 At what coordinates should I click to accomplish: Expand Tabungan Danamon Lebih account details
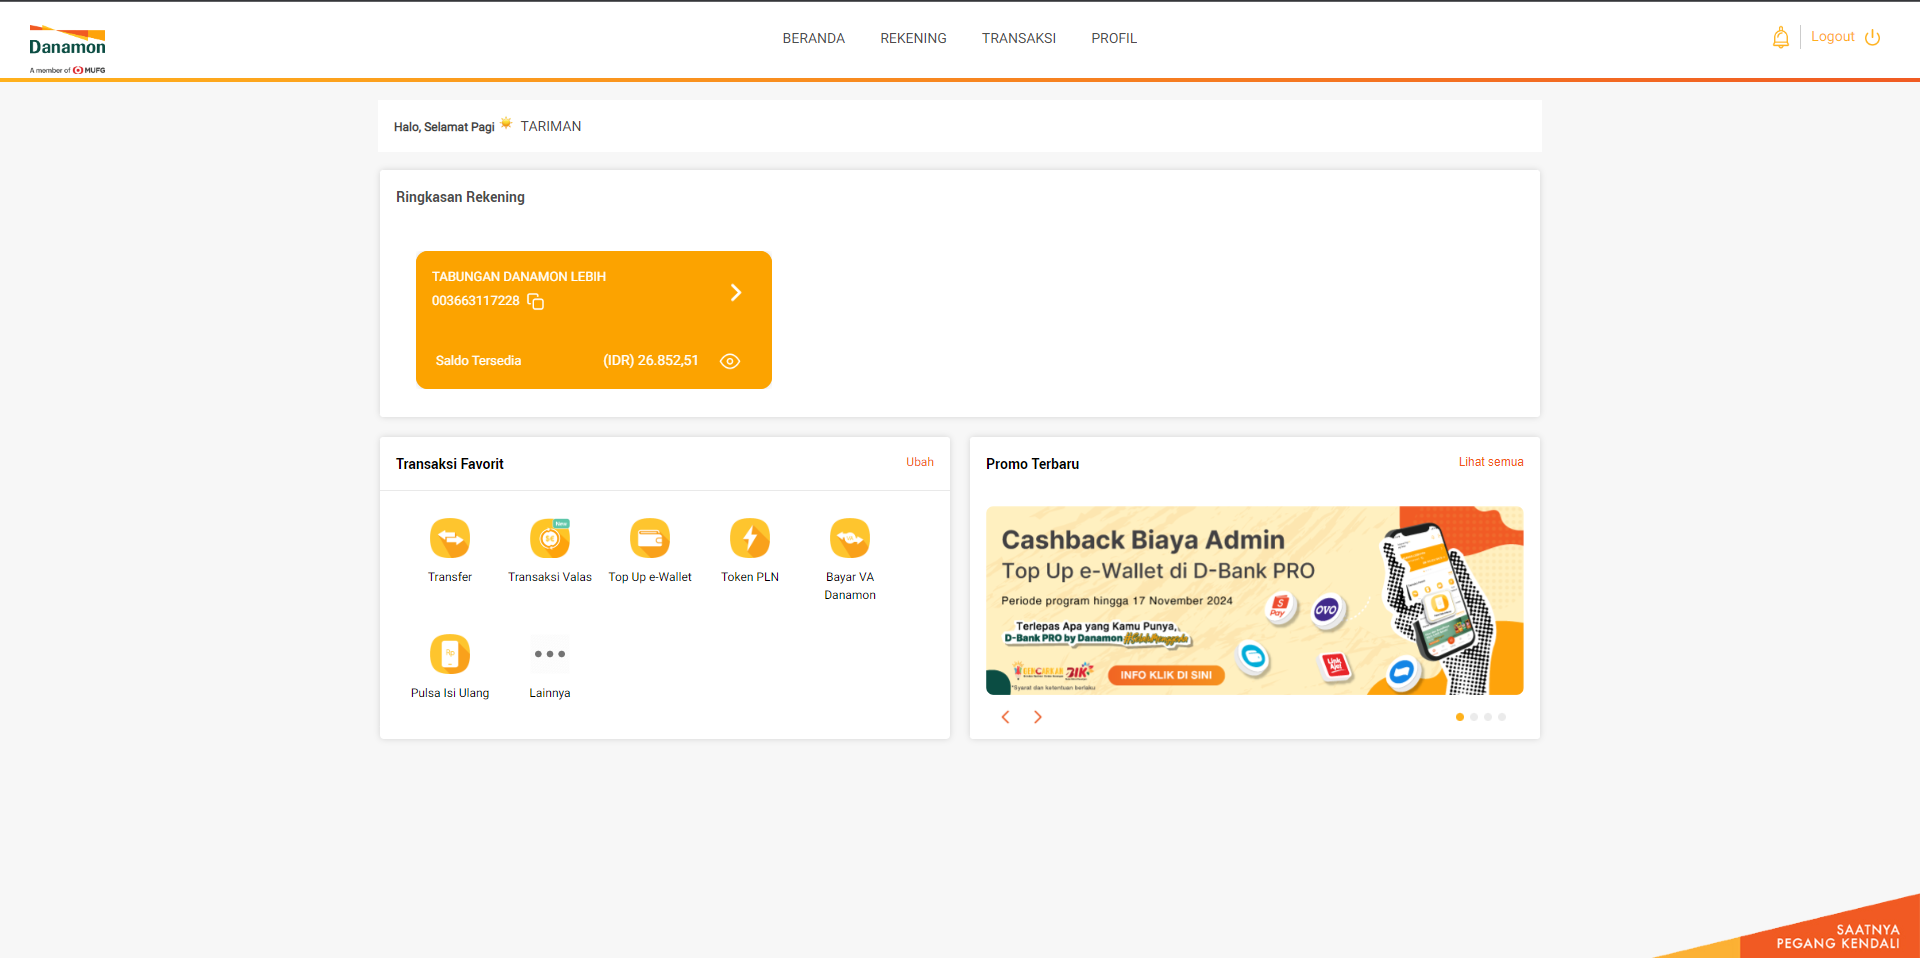[x=736, y=292]
